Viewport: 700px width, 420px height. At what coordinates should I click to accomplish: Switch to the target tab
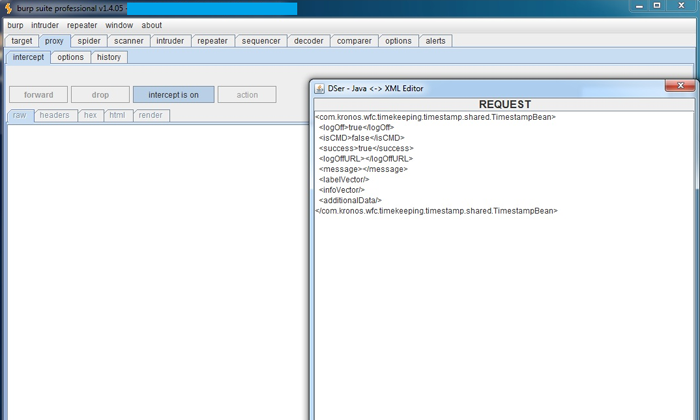pos(22,41)
